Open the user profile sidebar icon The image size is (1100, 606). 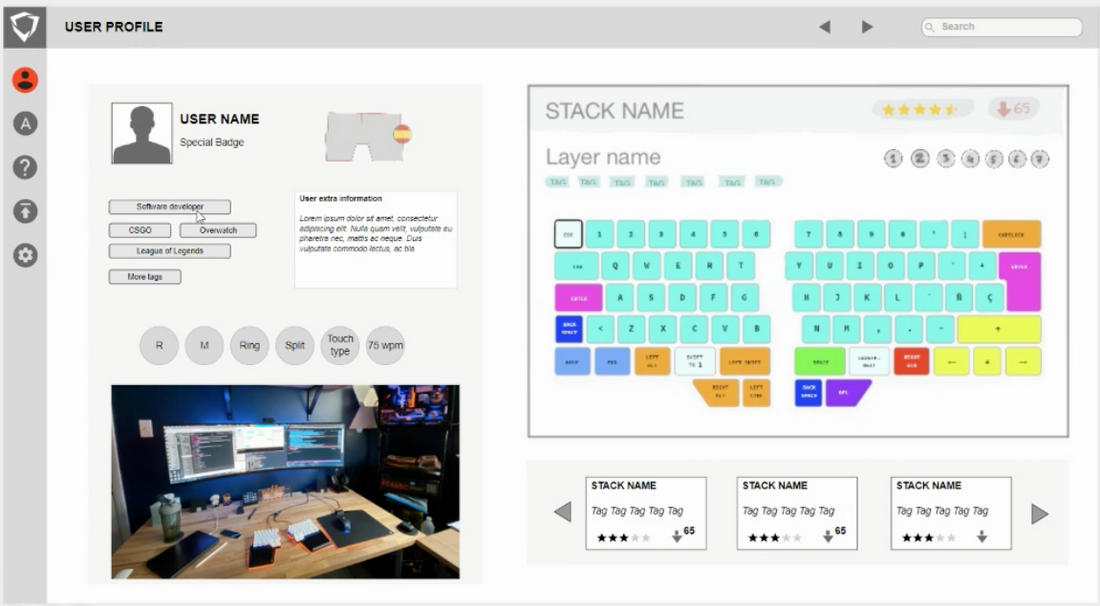(25, 80)
